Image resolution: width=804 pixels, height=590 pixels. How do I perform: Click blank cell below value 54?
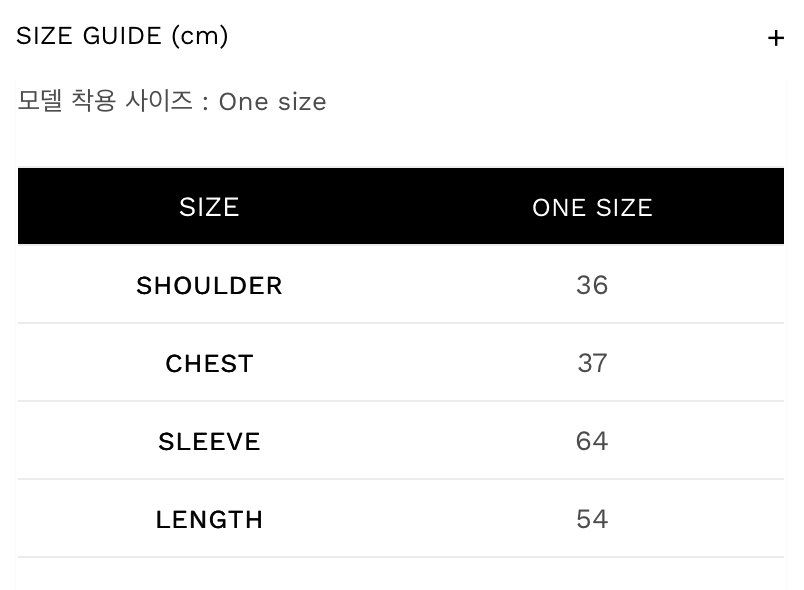(592, 574)
